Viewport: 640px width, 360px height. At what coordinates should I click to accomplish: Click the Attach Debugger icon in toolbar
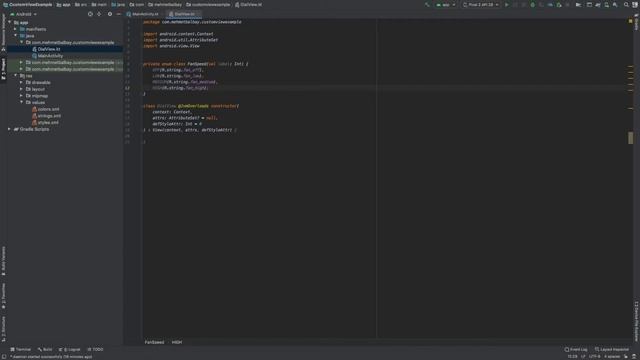tap(559, 5)
